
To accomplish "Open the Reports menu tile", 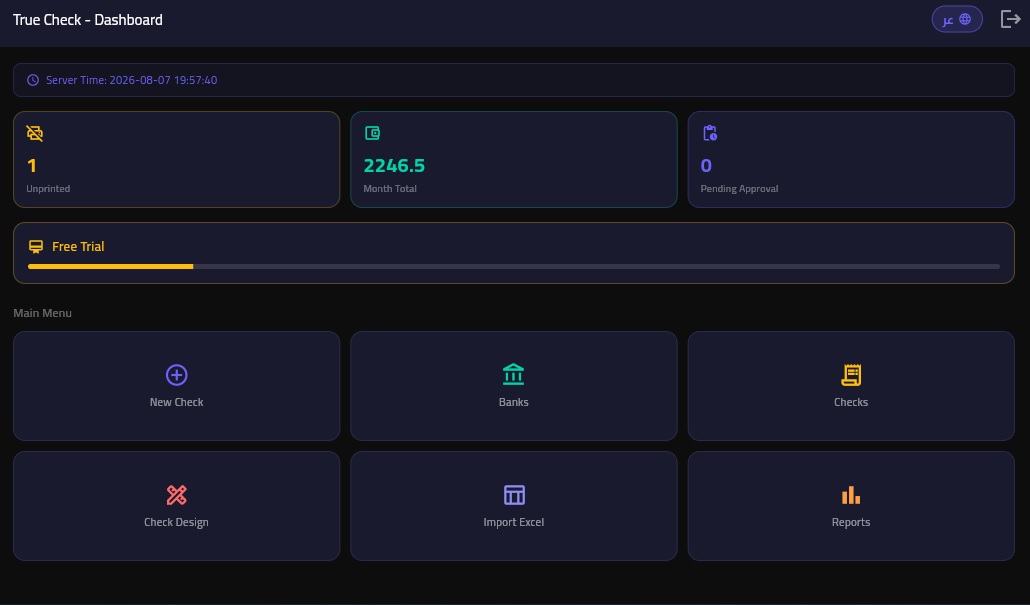I will point(851,506).
